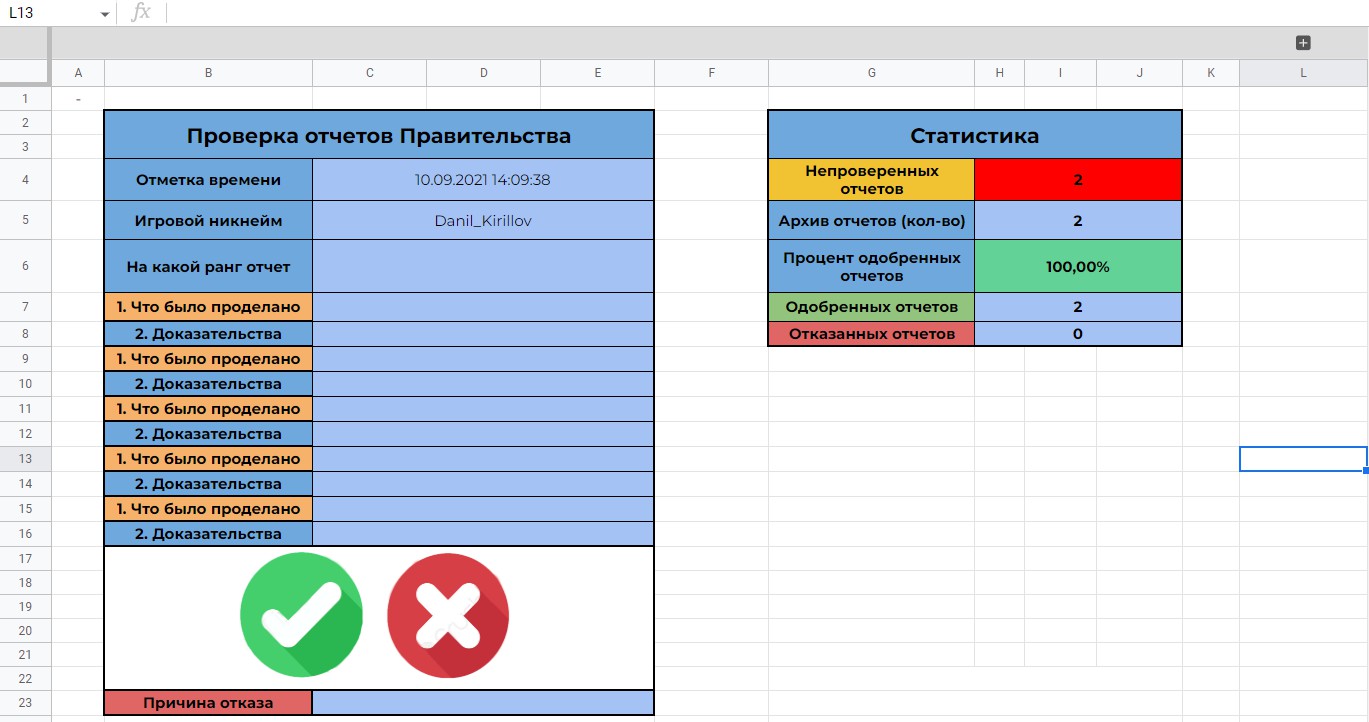This screenshot has height=722, width=1369.
Task: Select column A header
Action: [x=78, y=73]
